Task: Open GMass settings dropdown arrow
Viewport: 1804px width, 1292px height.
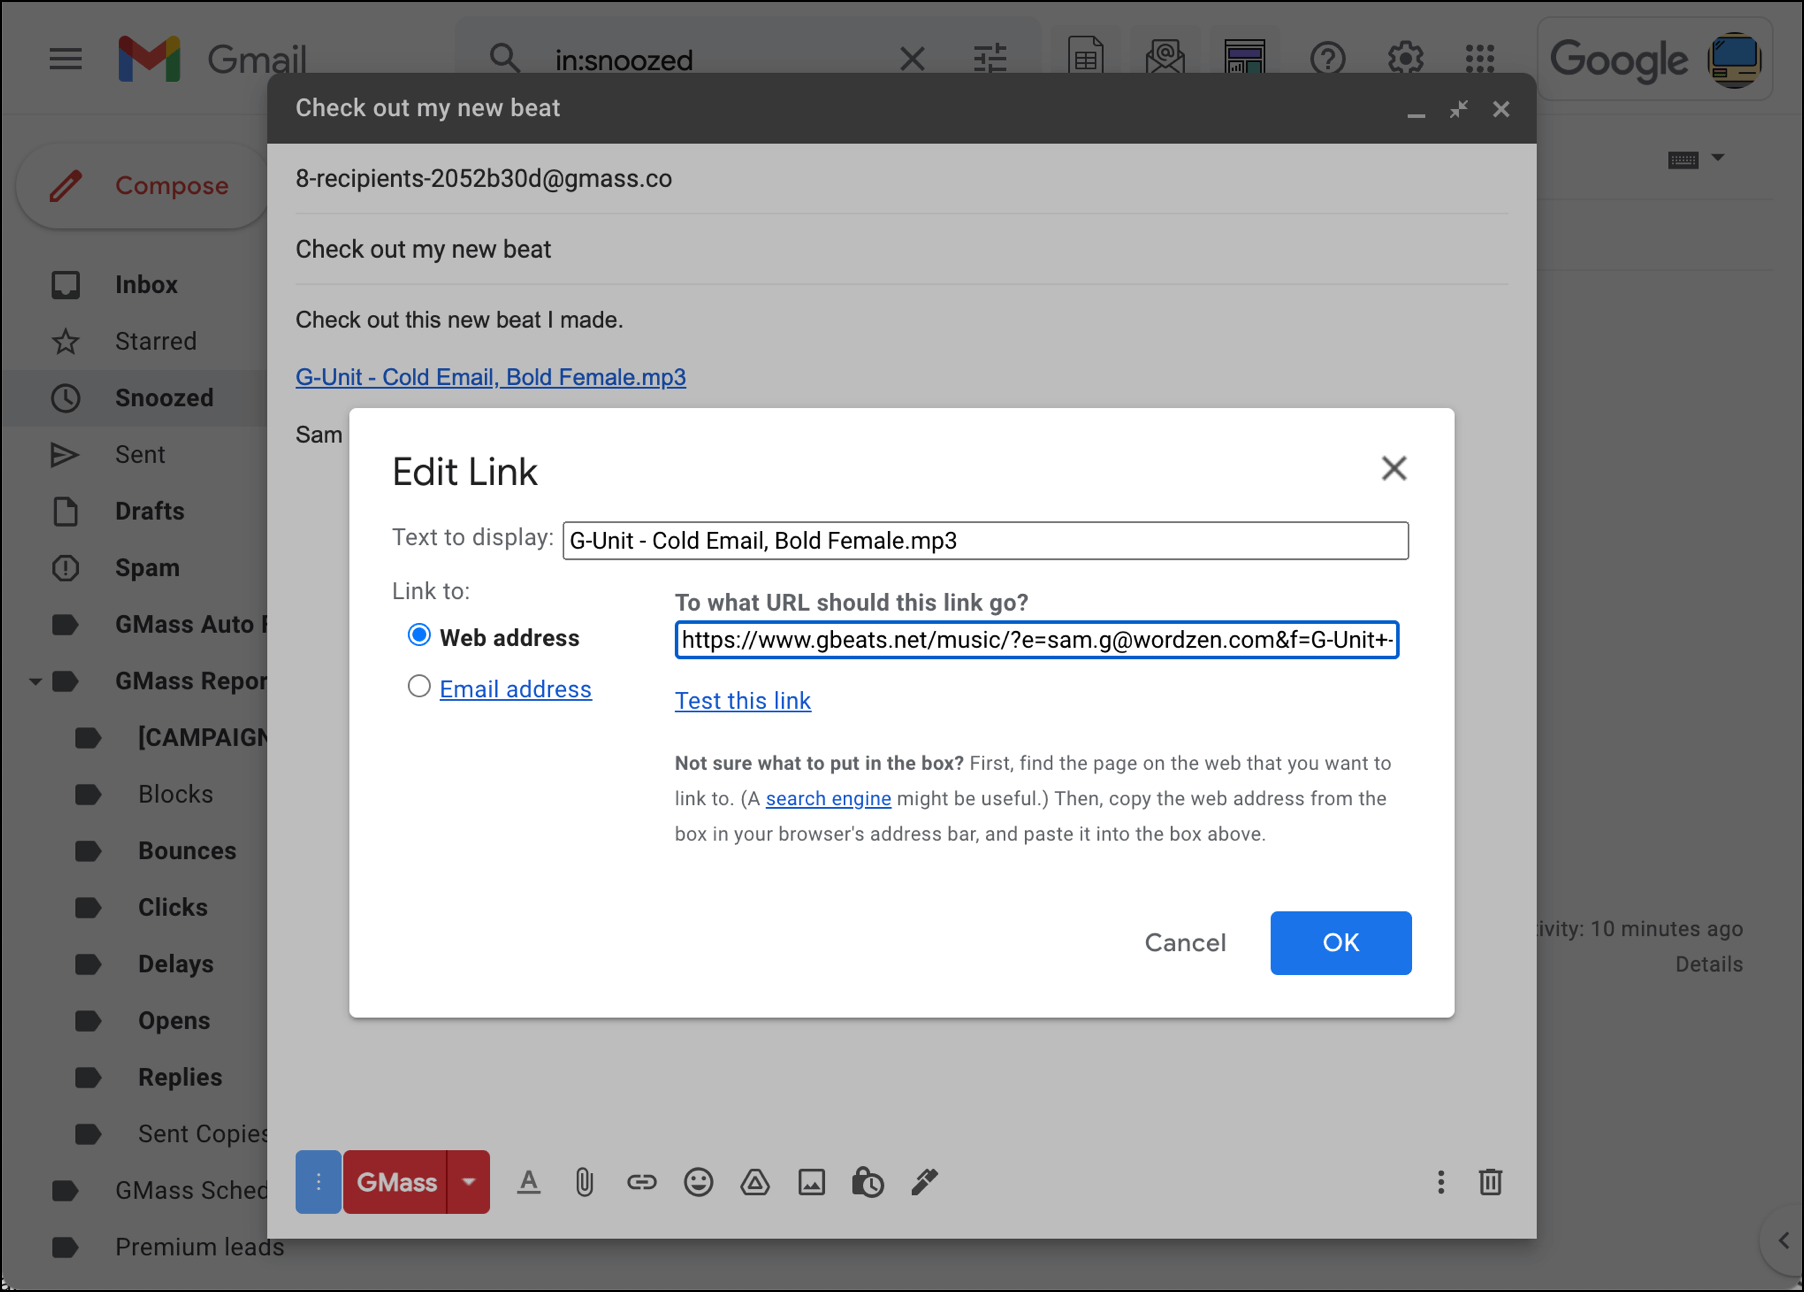Action: 469,1182
